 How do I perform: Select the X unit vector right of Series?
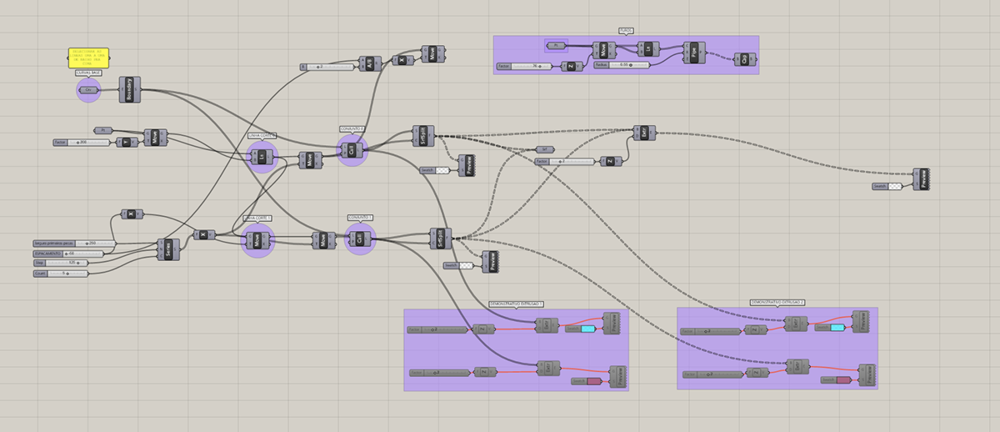click(x=204, y=235)
